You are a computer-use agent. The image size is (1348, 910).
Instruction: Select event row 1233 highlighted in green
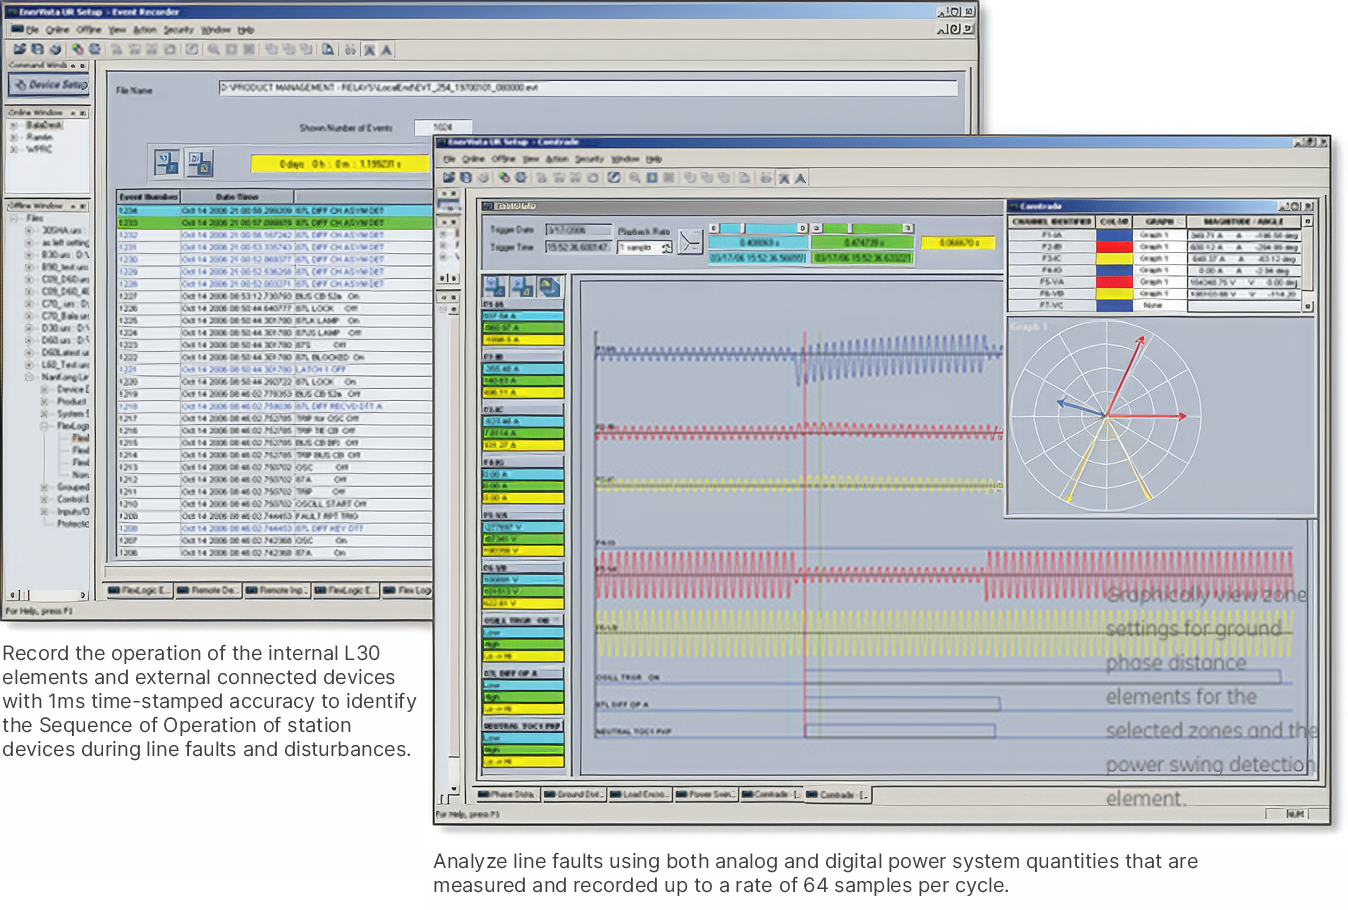pyautogui.click(x=273, y=223)
